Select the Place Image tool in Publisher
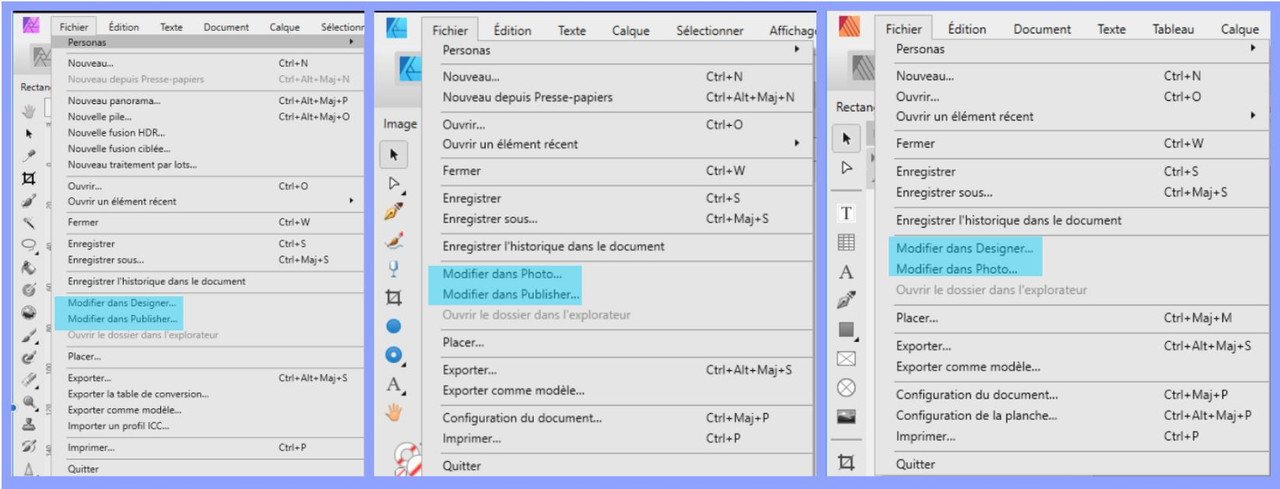 pos(846,416)
